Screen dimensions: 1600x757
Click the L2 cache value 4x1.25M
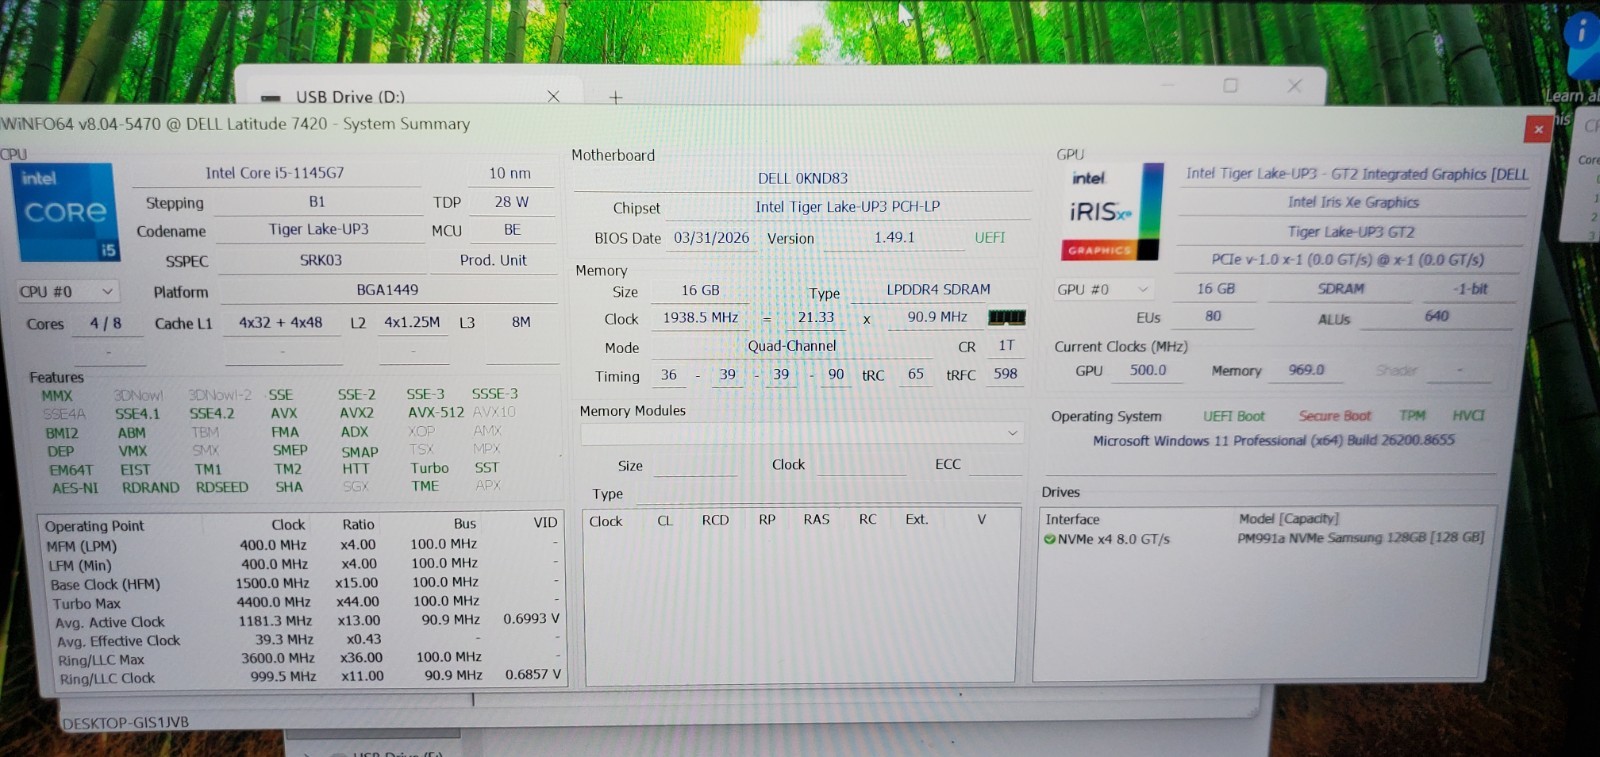point(412,322)
